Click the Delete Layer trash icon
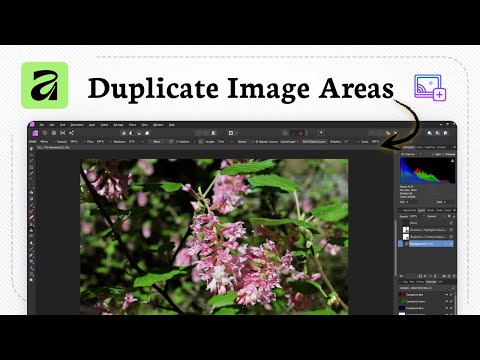480x360 pixels. click(x=454, y=276)
